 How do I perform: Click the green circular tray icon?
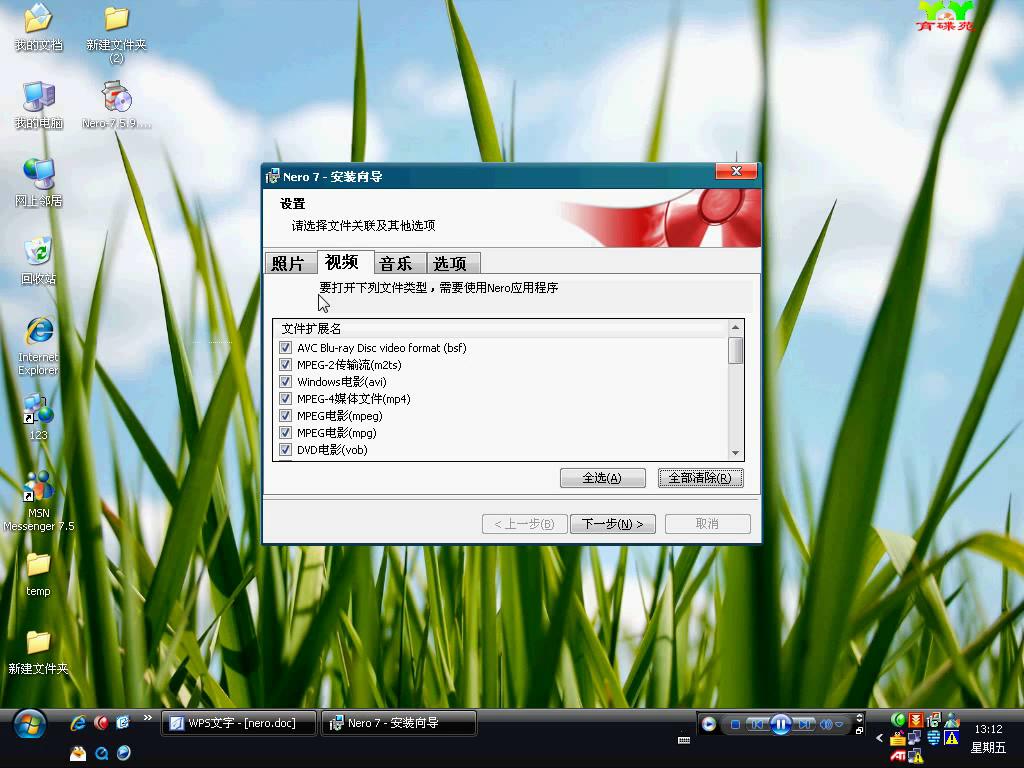point(898,720)
